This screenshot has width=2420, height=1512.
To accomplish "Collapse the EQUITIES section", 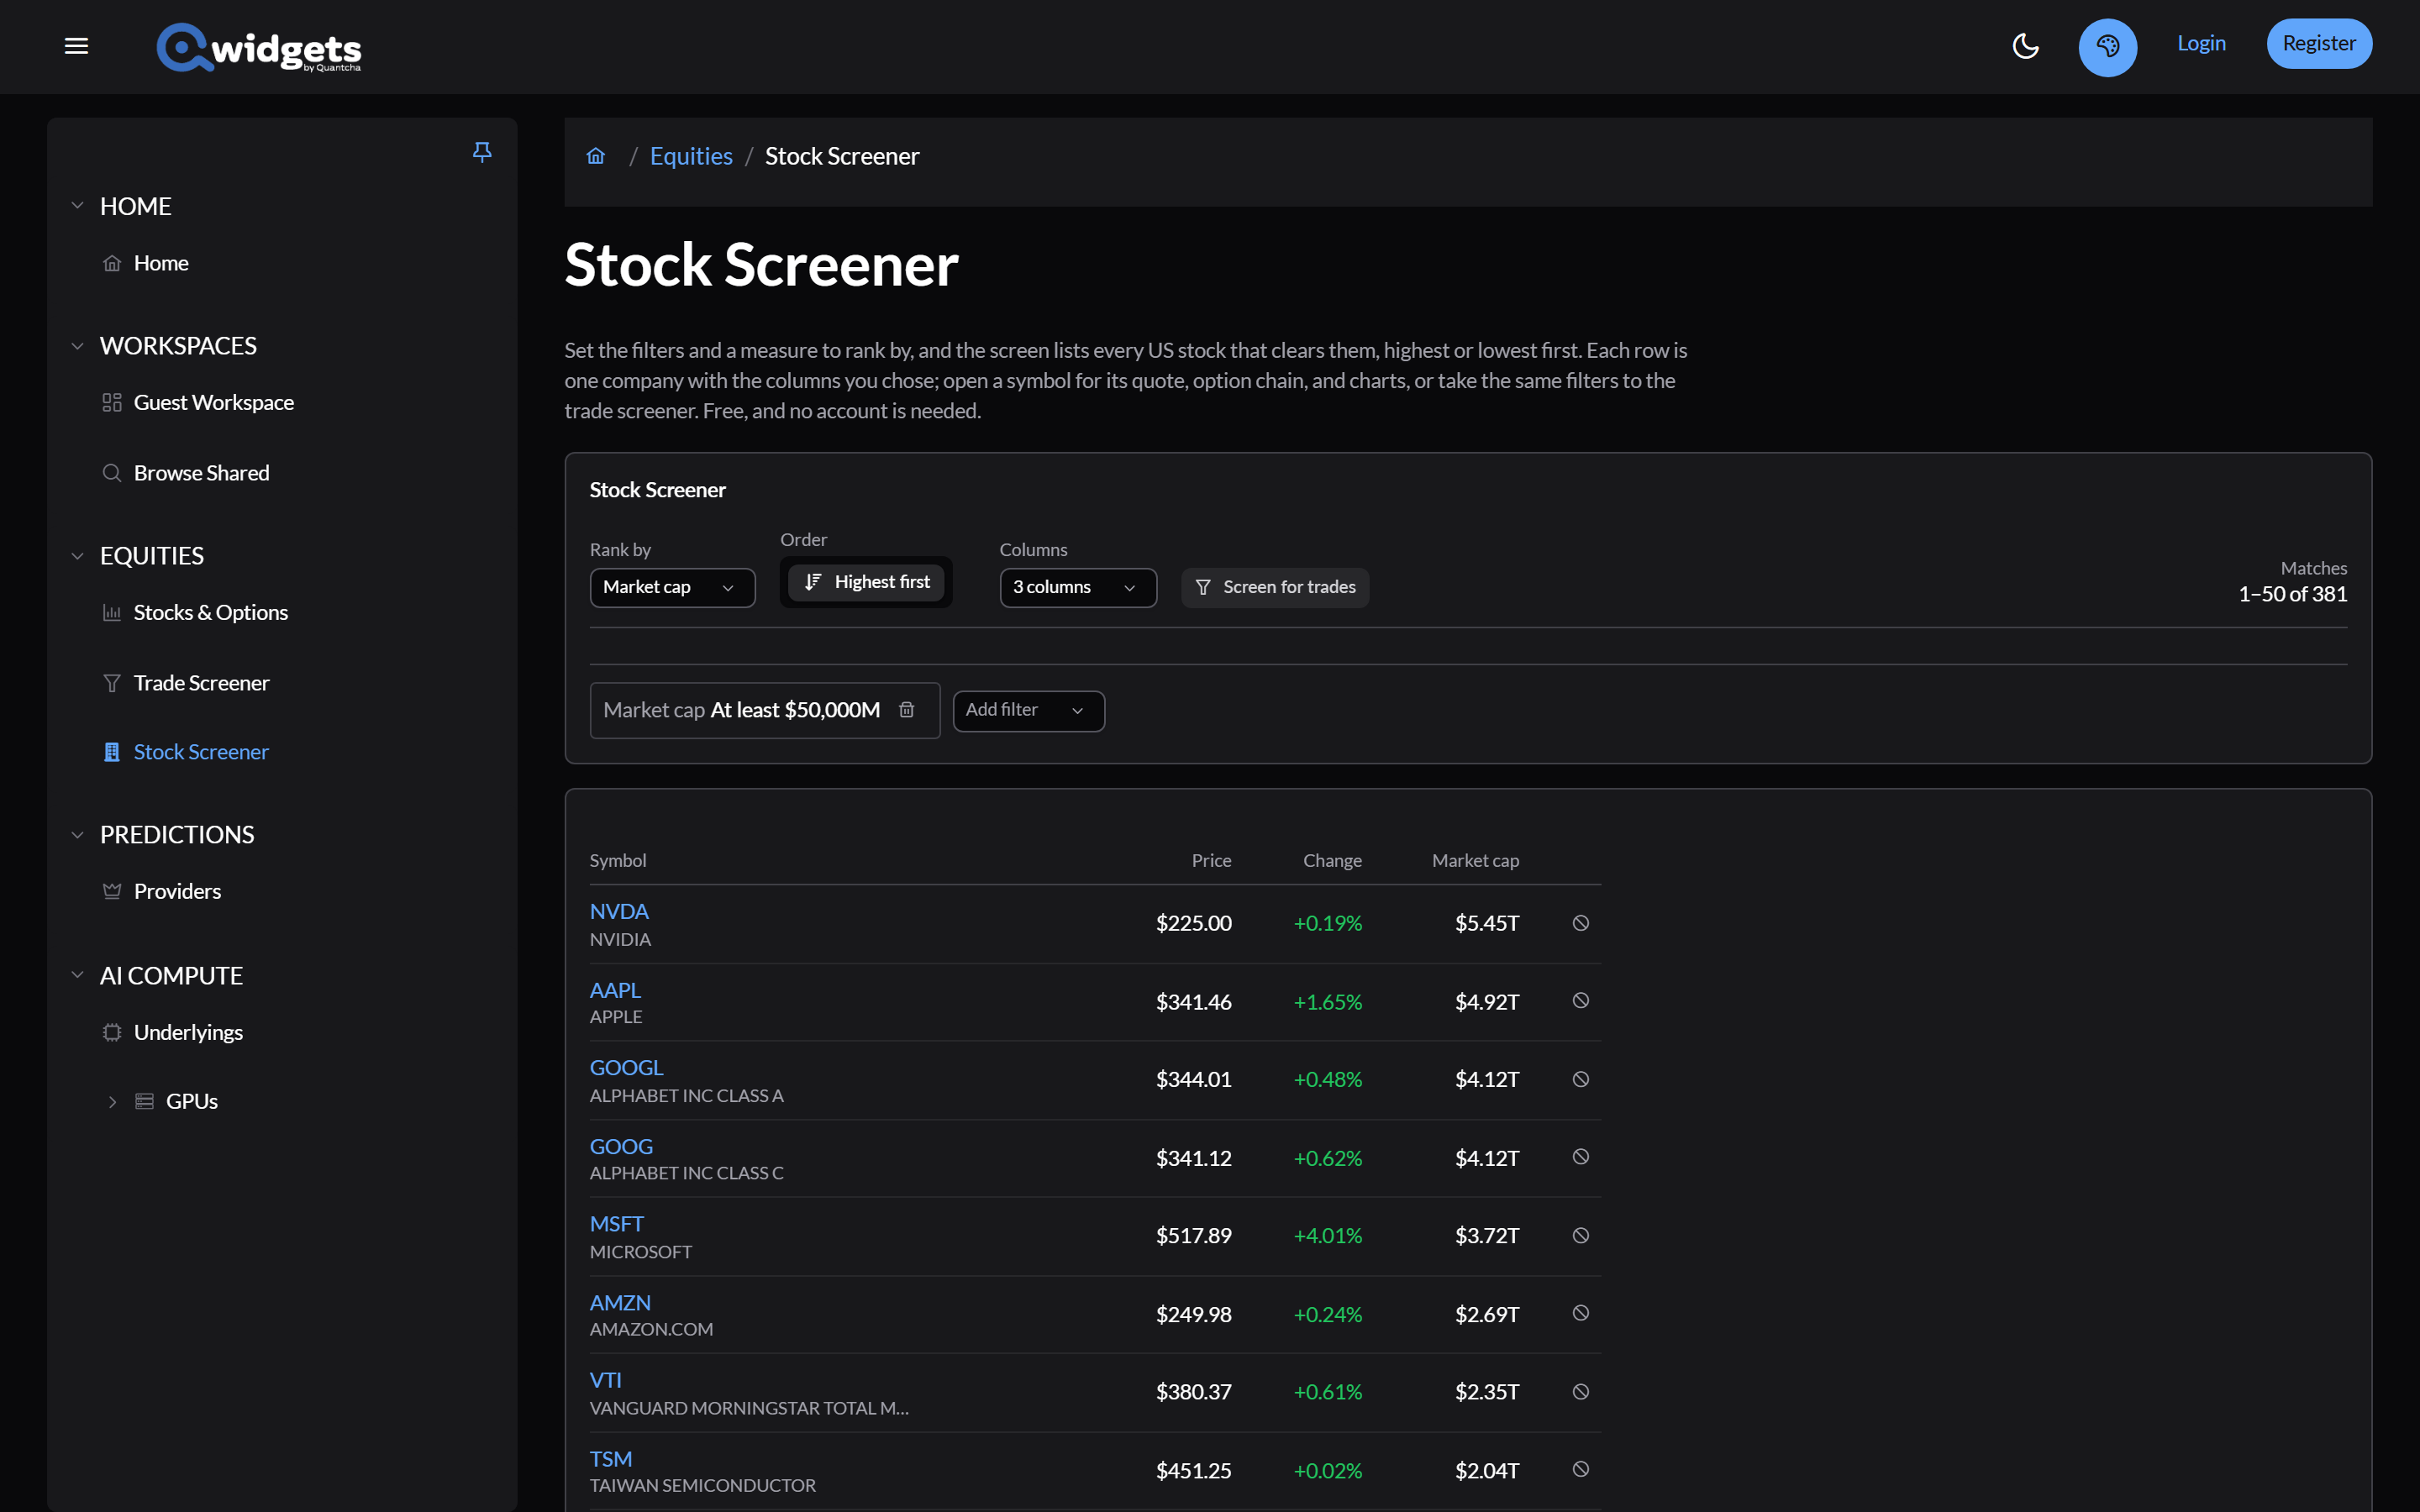I will click(x=77, y=556).
